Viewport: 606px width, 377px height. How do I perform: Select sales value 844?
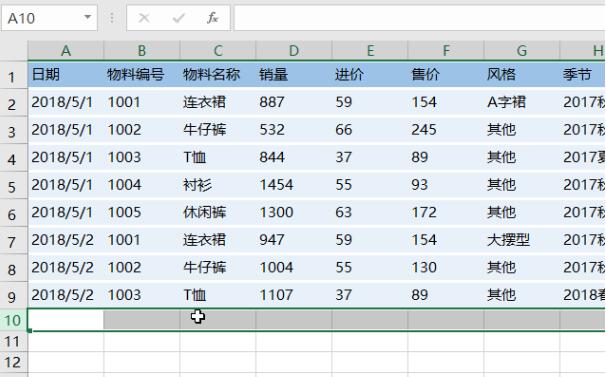pyautogui.click(x=294, y=157)
